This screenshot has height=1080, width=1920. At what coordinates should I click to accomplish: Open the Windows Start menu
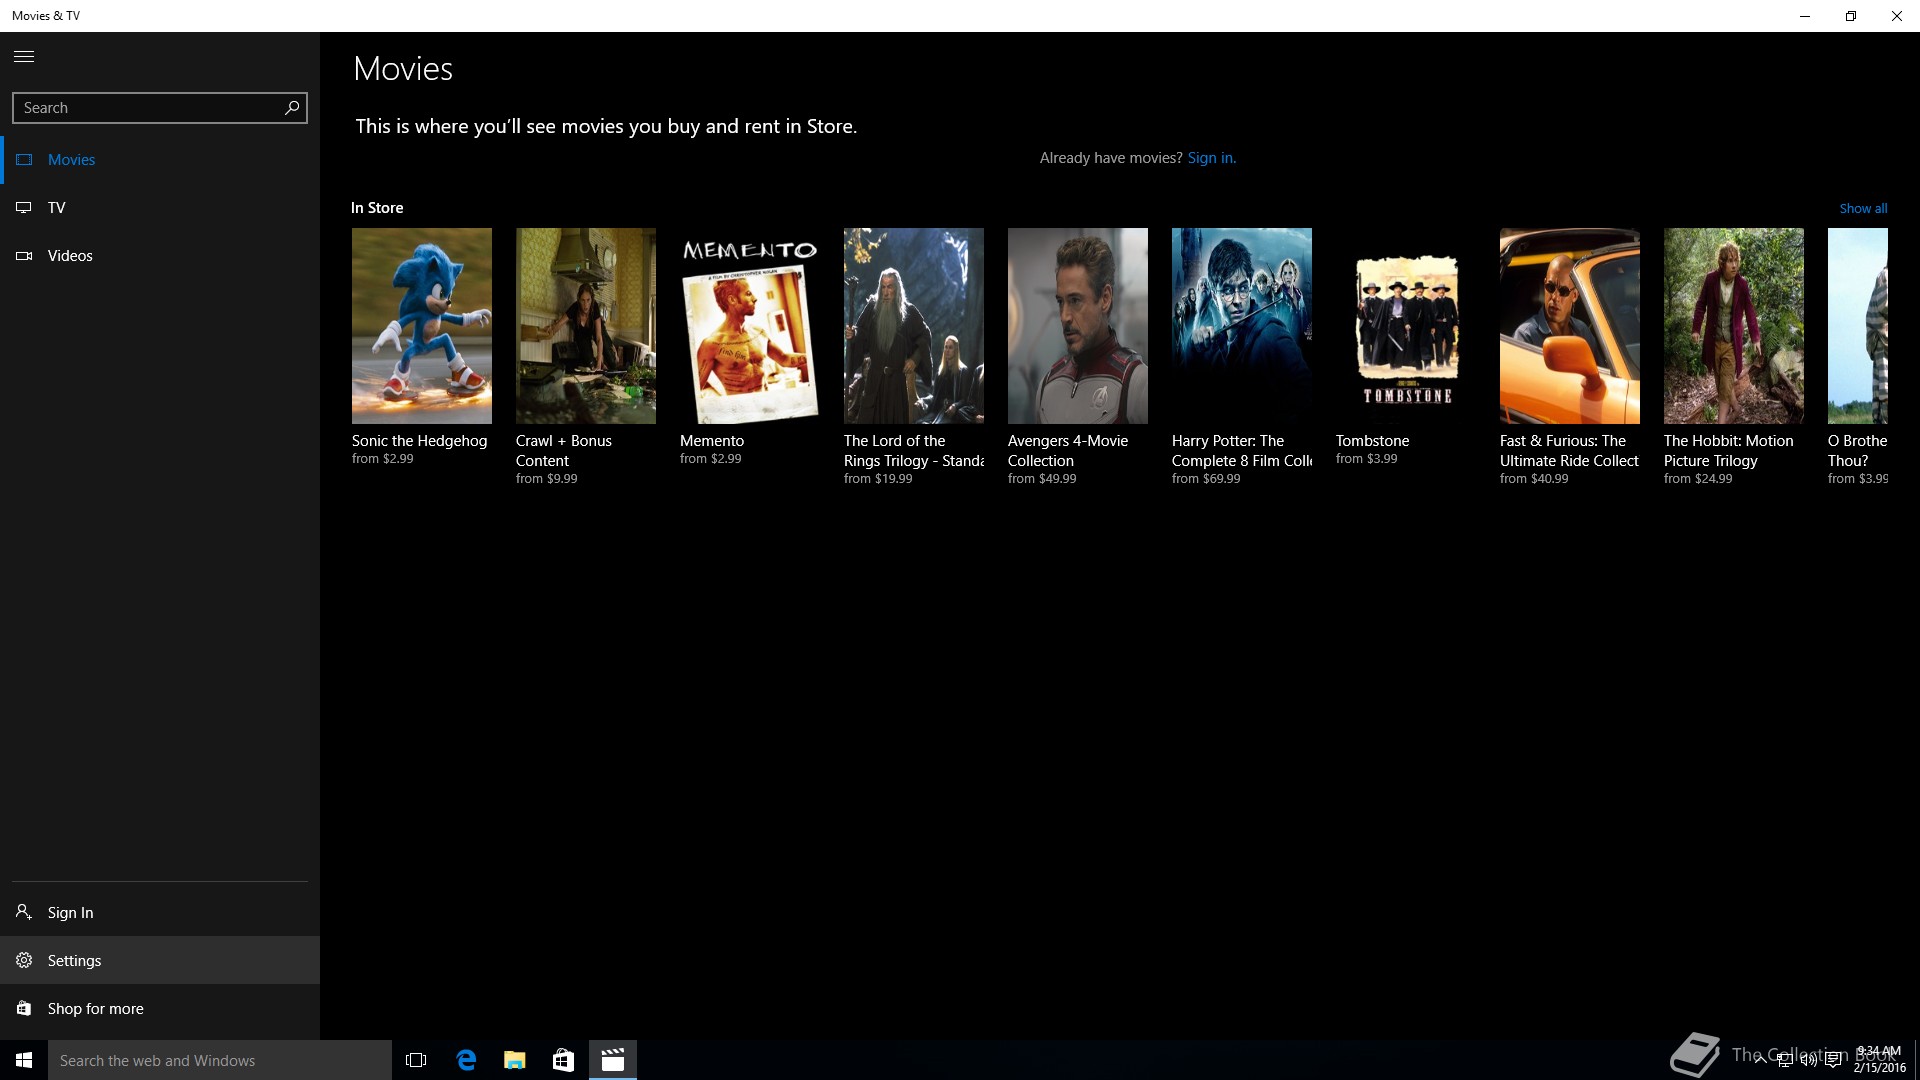click(x=24, y=1060)
